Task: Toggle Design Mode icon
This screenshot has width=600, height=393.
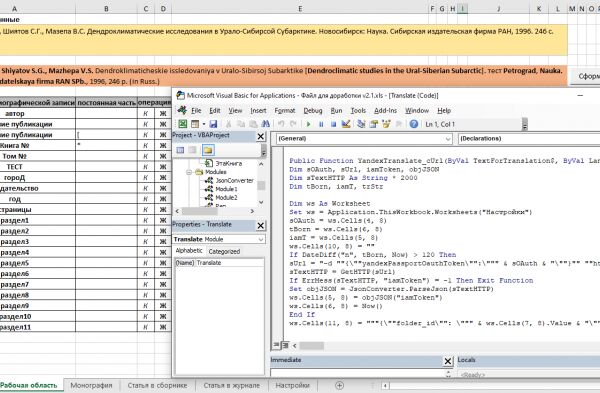Action: pyautogui.click(x=346, y=124)
